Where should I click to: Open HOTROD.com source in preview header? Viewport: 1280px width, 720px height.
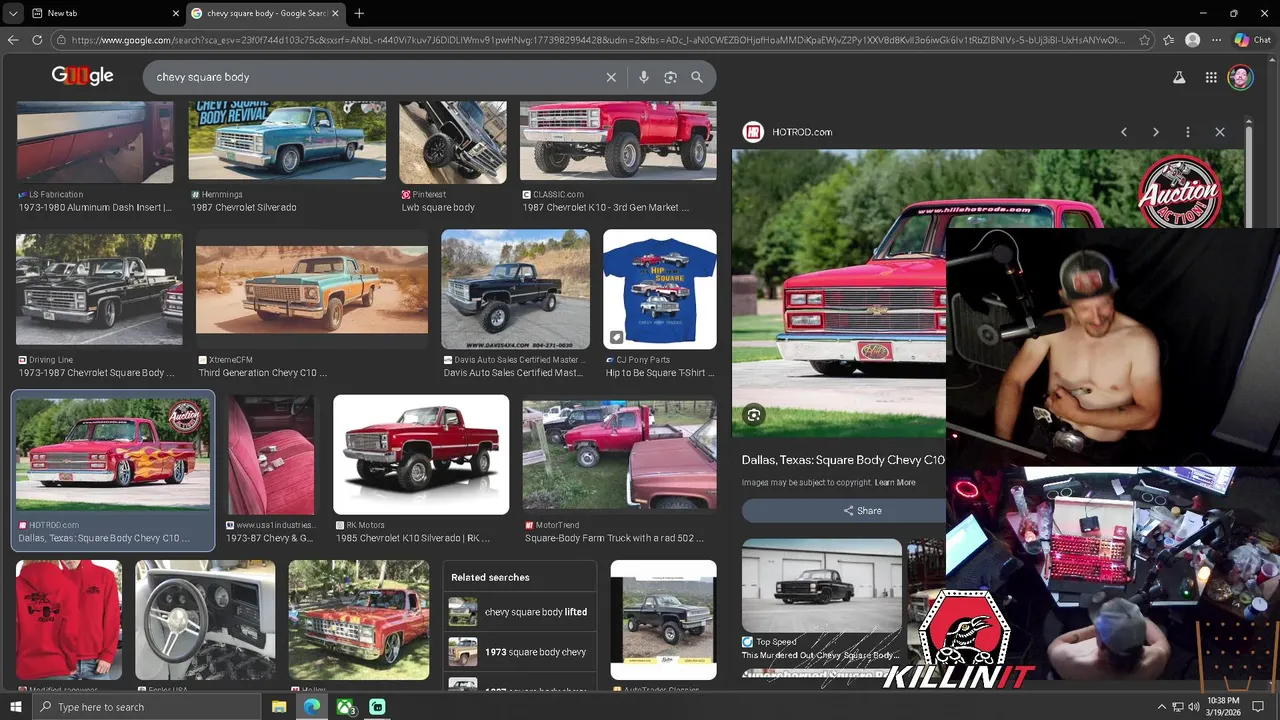[x=788, y=132]
